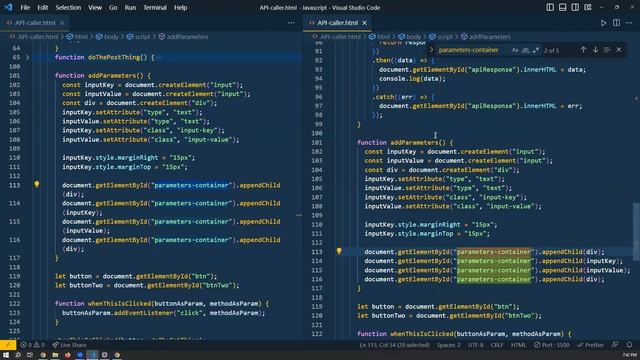Viewport: 640px width, 360px height.
Task: Change line endings via CRLF status item
Action: tap(497, 345)
